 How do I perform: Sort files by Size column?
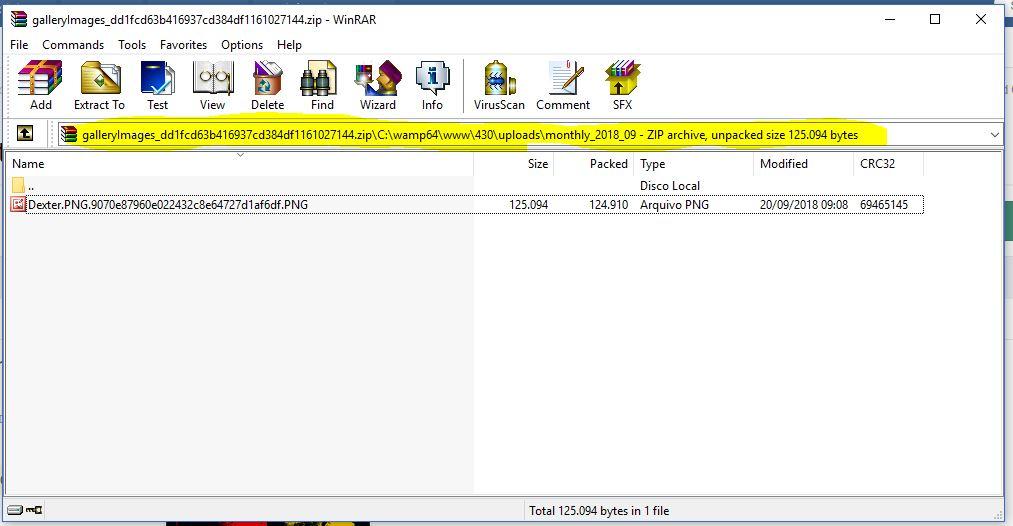(514, 163)
